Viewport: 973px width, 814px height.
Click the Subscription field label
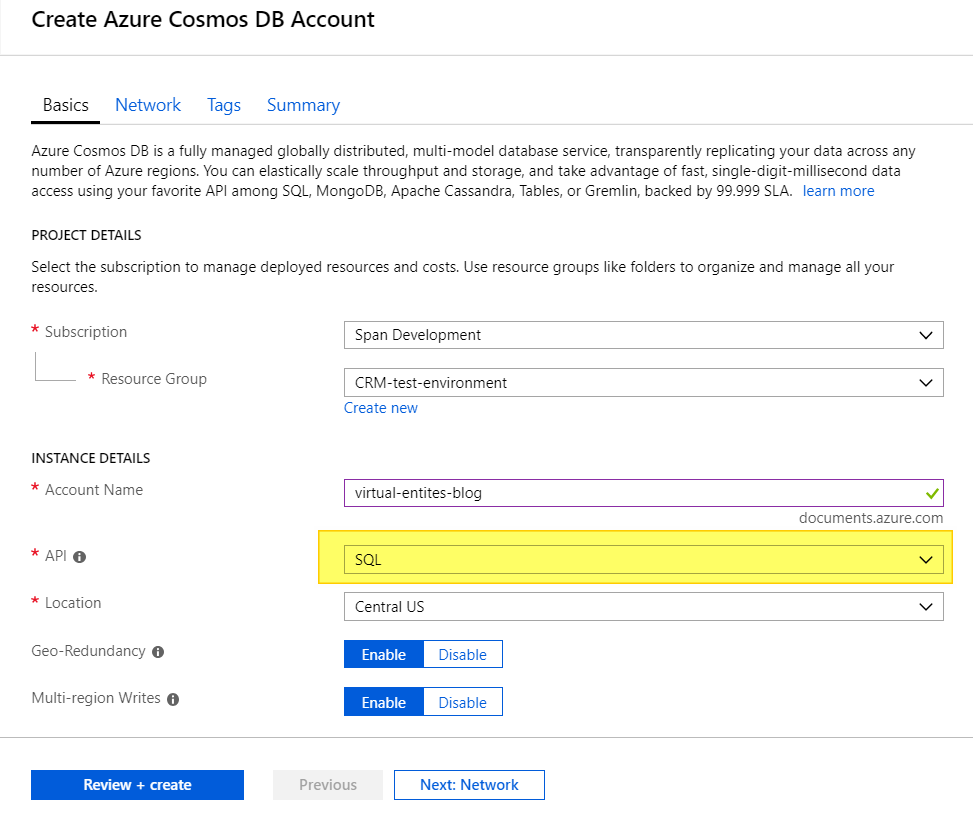[x=86, y=332]
